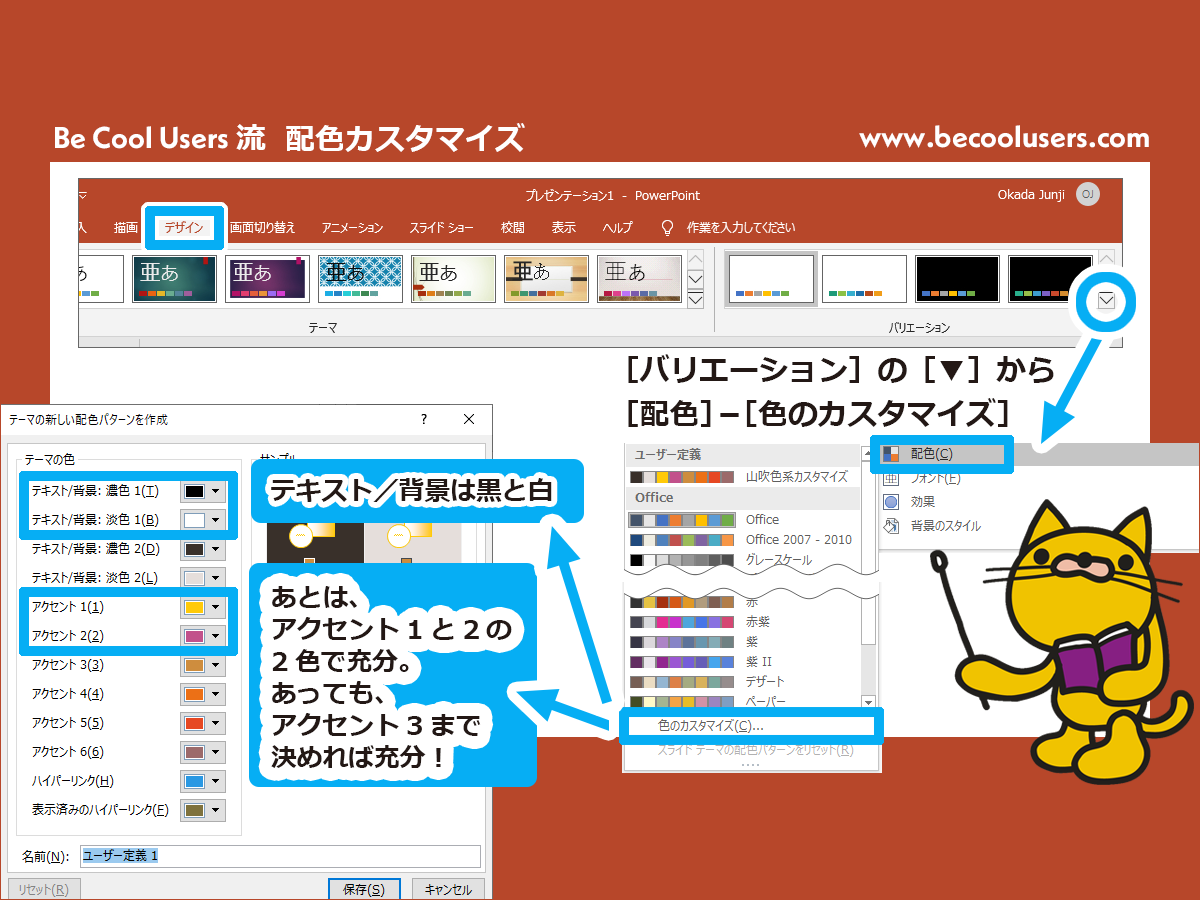1200x900 pixels.
Task: Open the ハイパーリンク(H) blue color dropdown
Action: [204, 781]
